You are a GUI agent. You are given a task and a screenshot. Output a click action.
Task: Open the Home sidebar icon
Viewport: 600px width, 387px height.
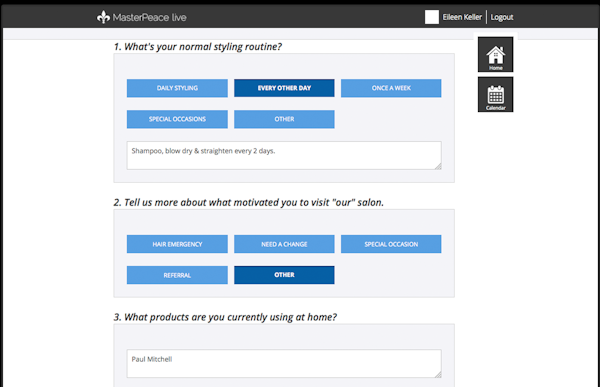click(495, 54)
